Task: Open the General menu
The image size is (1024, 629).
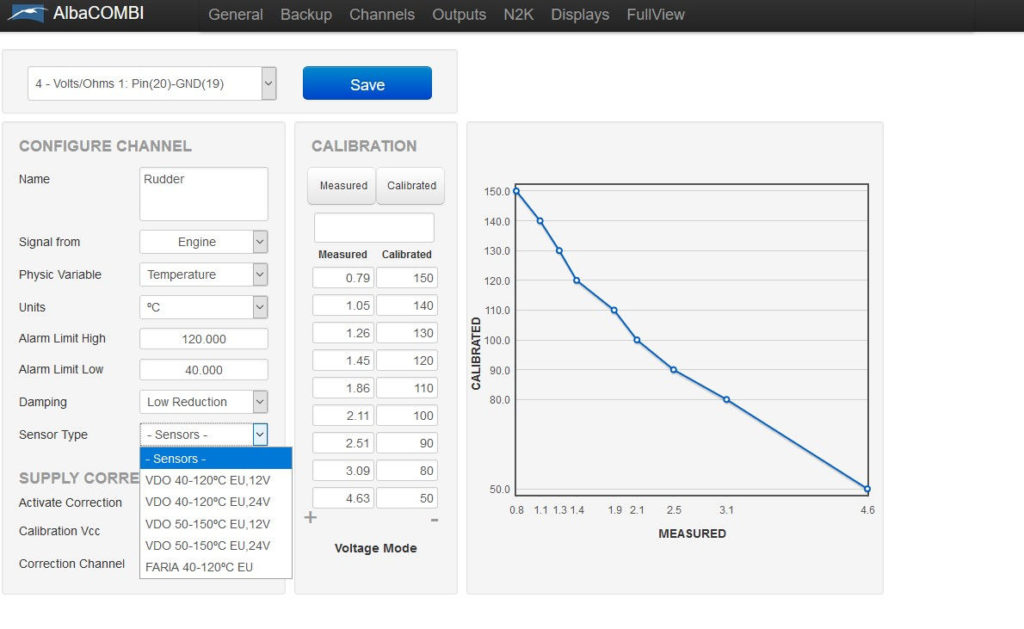Action: [235, 14]
